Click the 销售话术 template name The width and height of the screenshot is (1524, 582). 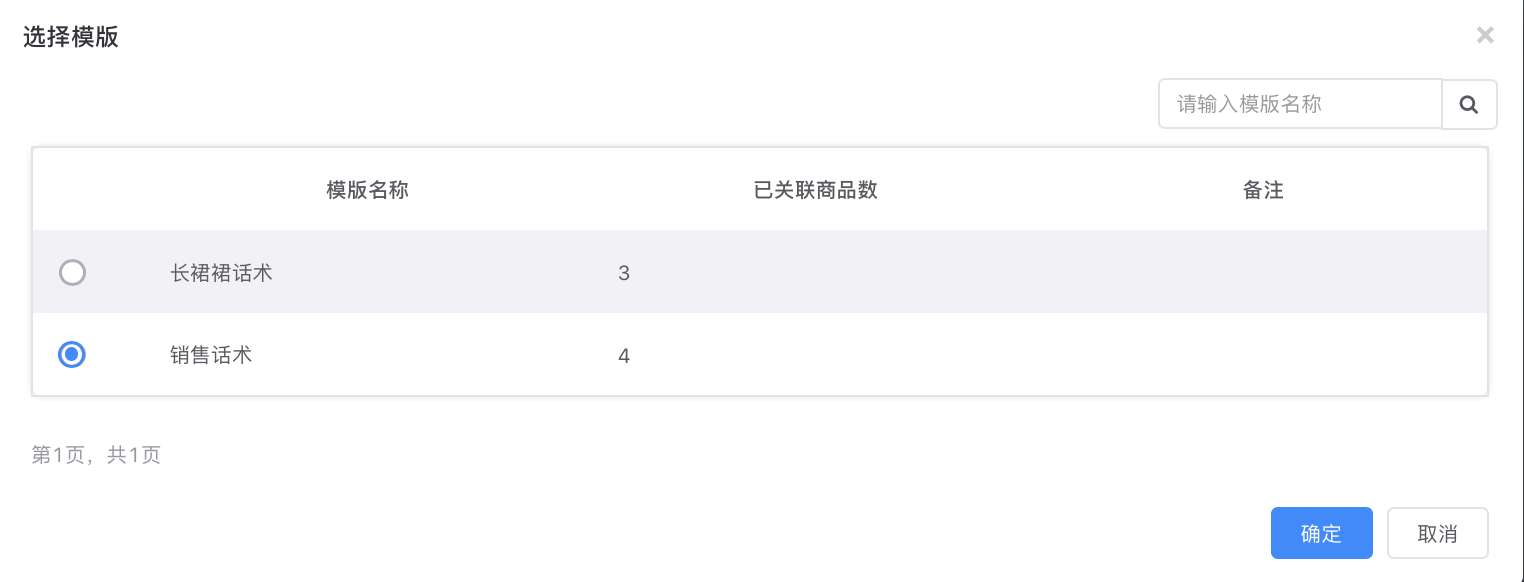[x=211, y=354]
